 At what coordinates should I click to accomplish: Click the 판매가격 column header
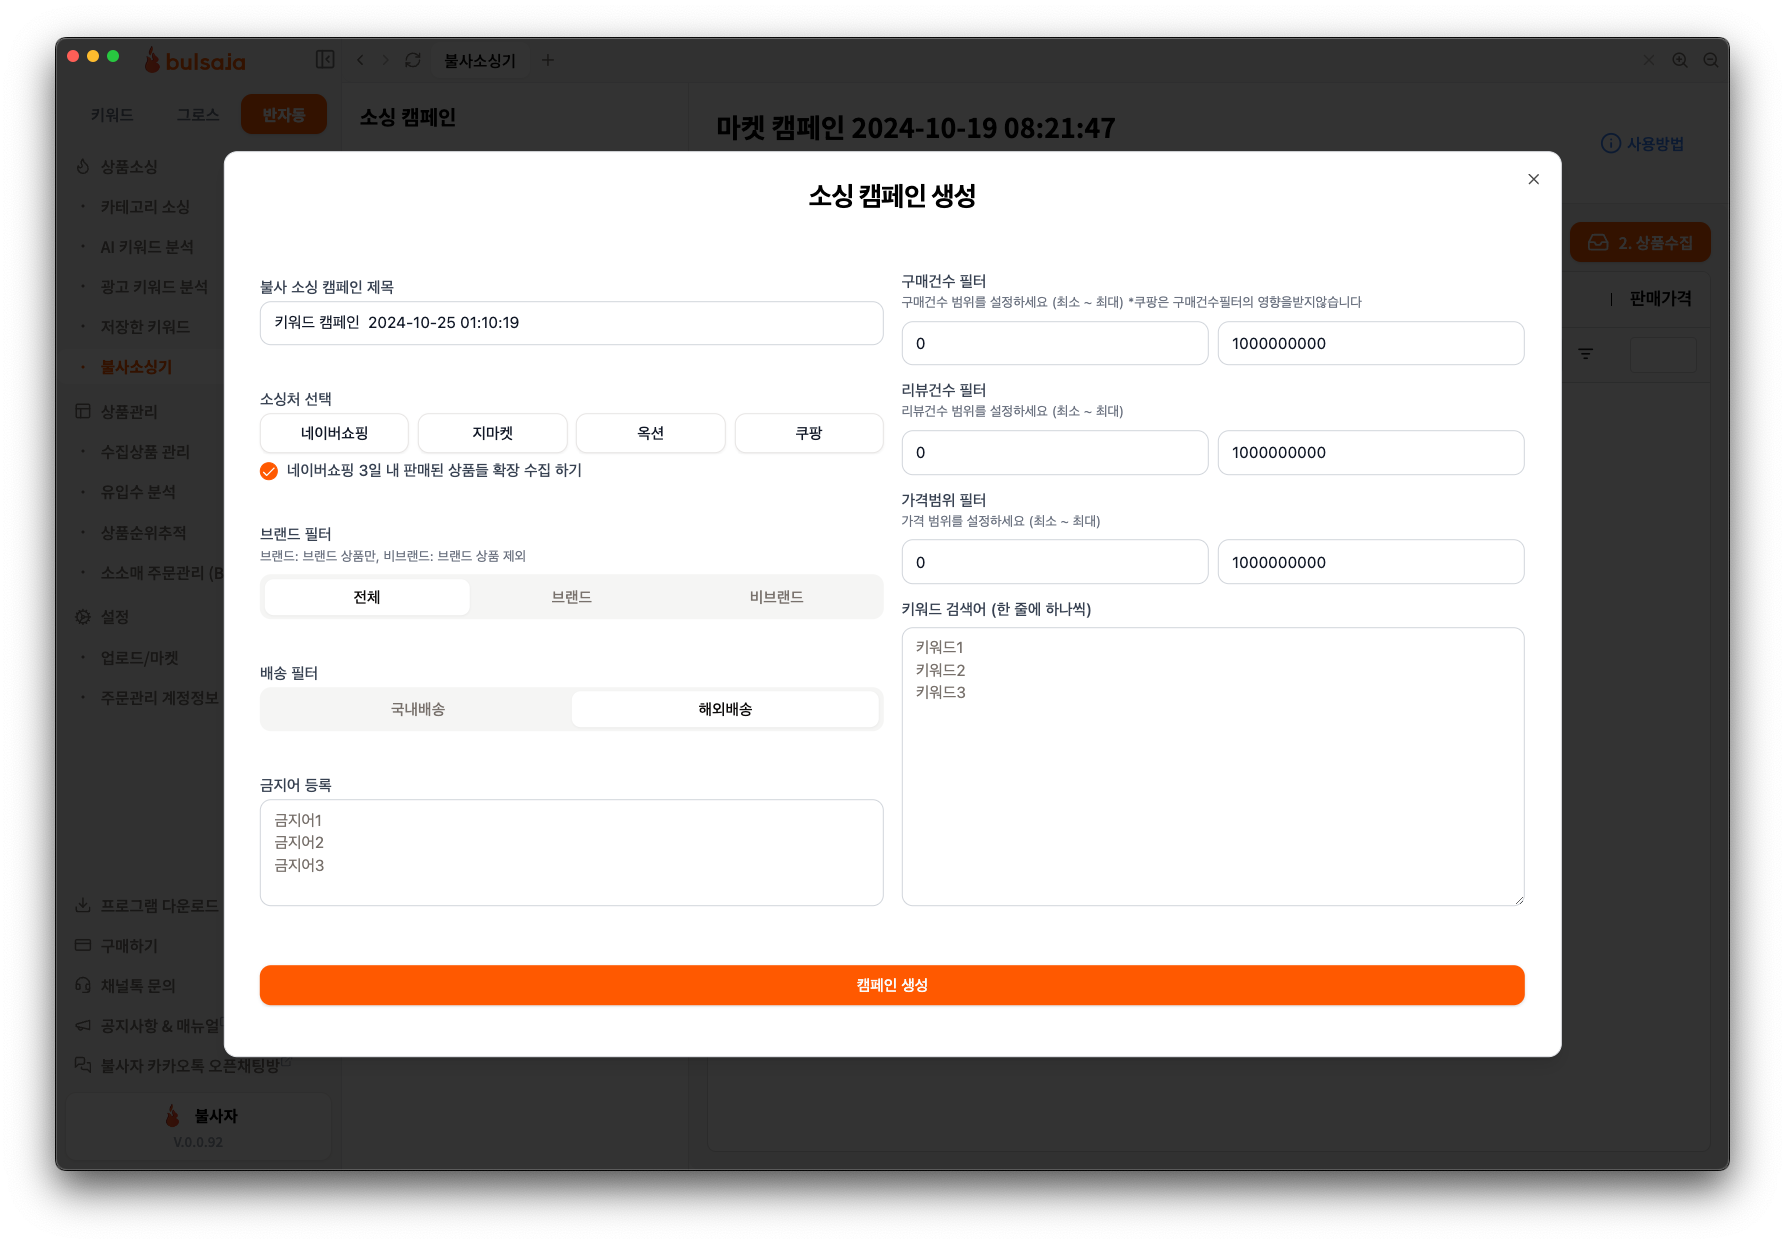tap(1661, 299)
